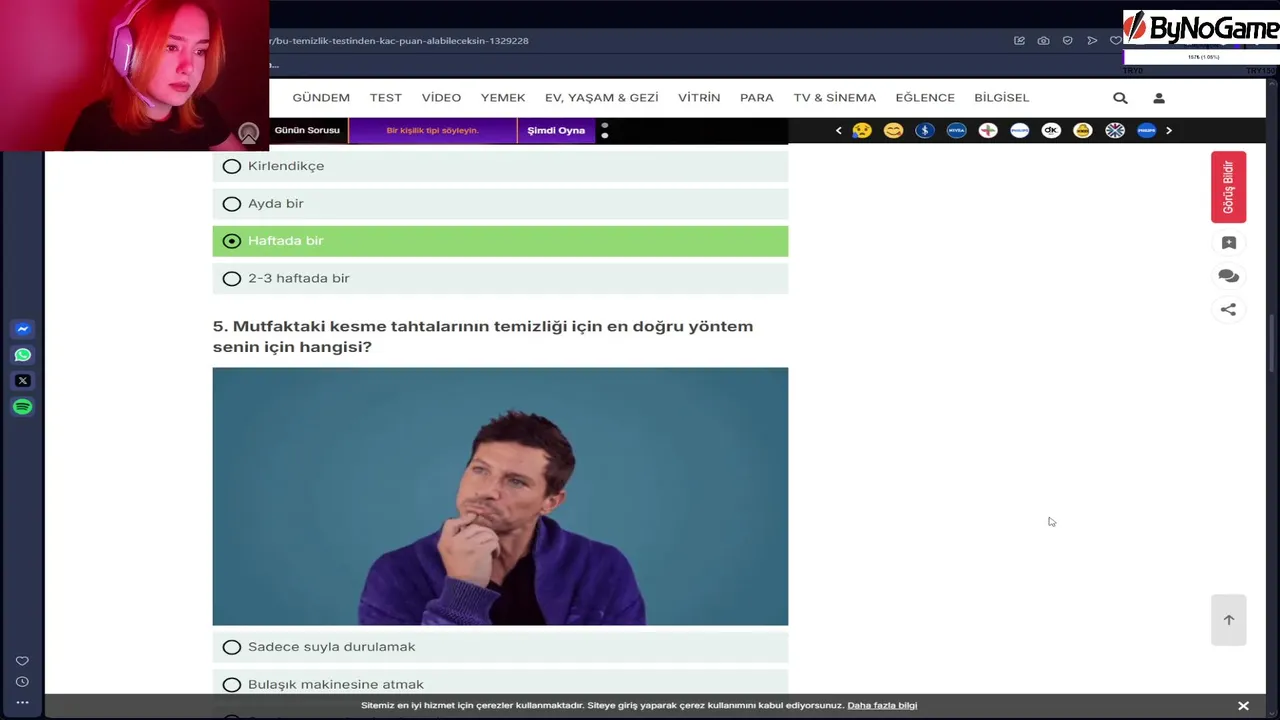Click the red-green plus brand icon

[x=988, y=131]
